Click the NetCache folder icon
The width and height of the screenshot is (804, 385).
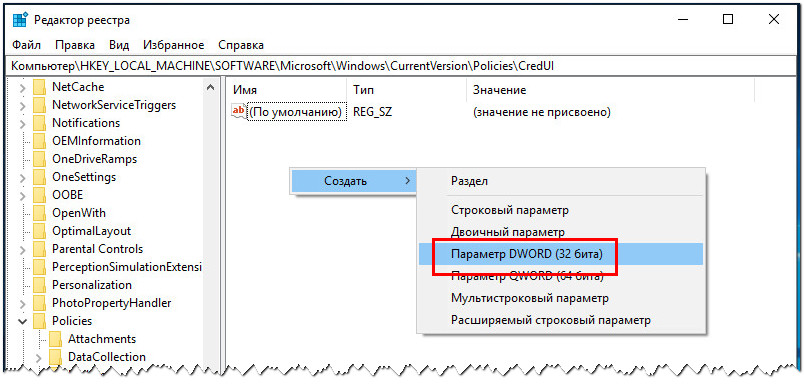39,88
